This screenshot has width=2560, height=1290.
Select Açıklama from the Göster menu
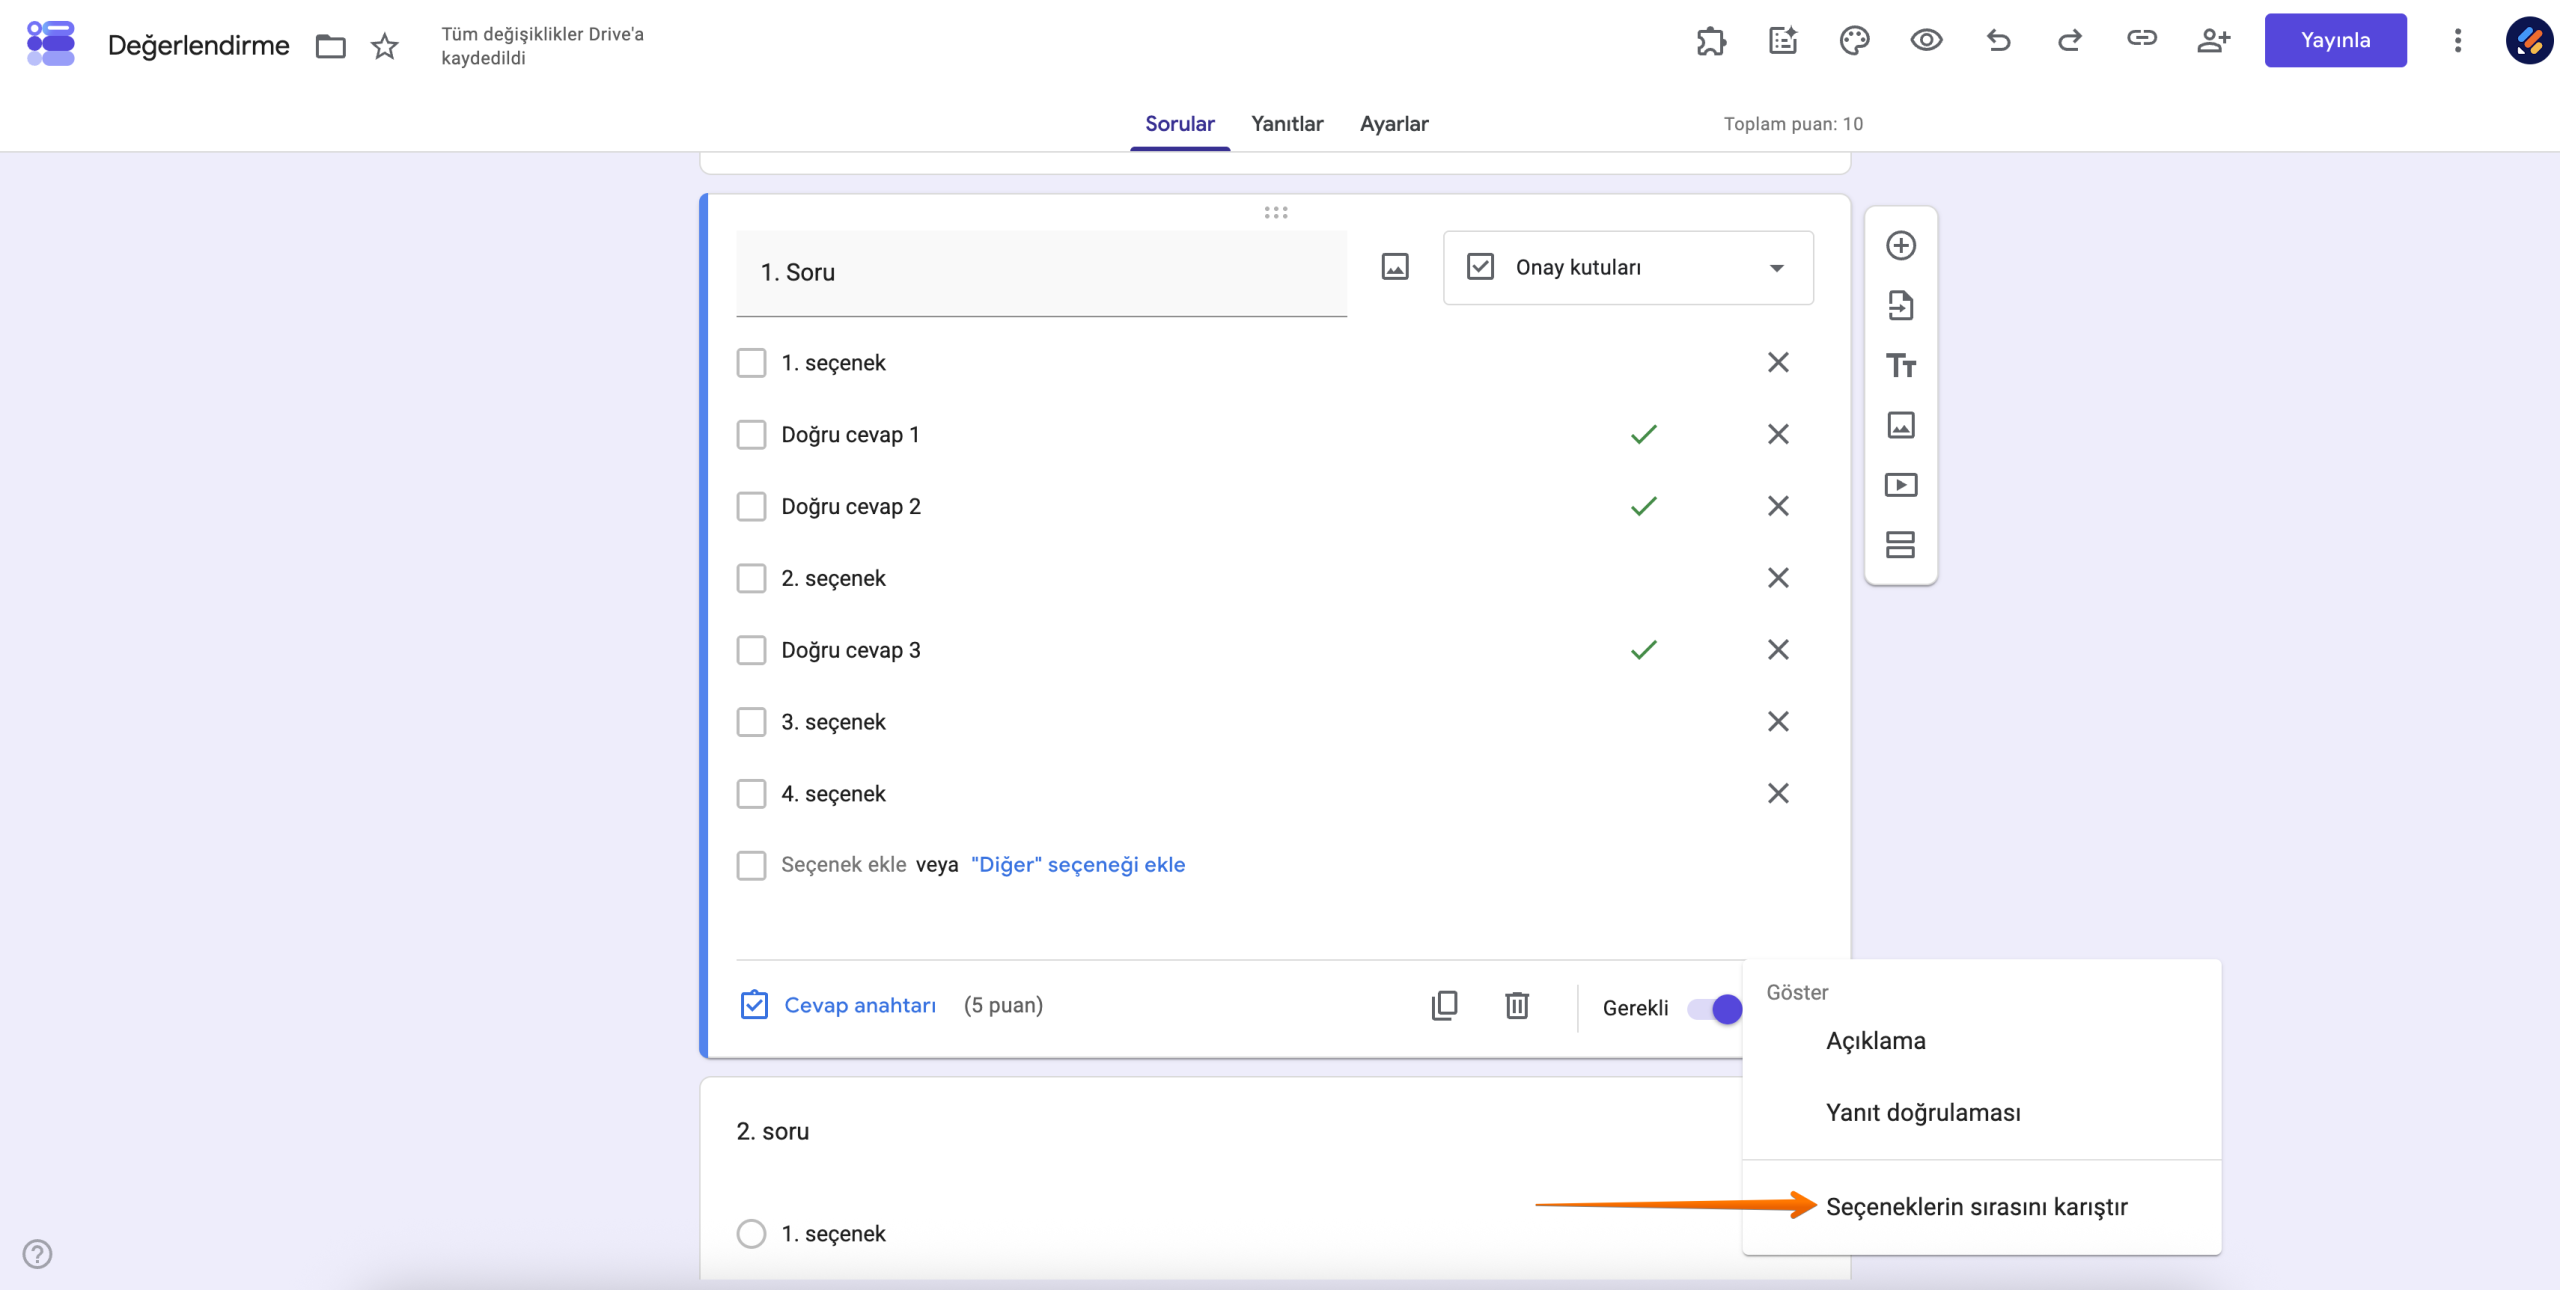click(x=1982, y=1041)
